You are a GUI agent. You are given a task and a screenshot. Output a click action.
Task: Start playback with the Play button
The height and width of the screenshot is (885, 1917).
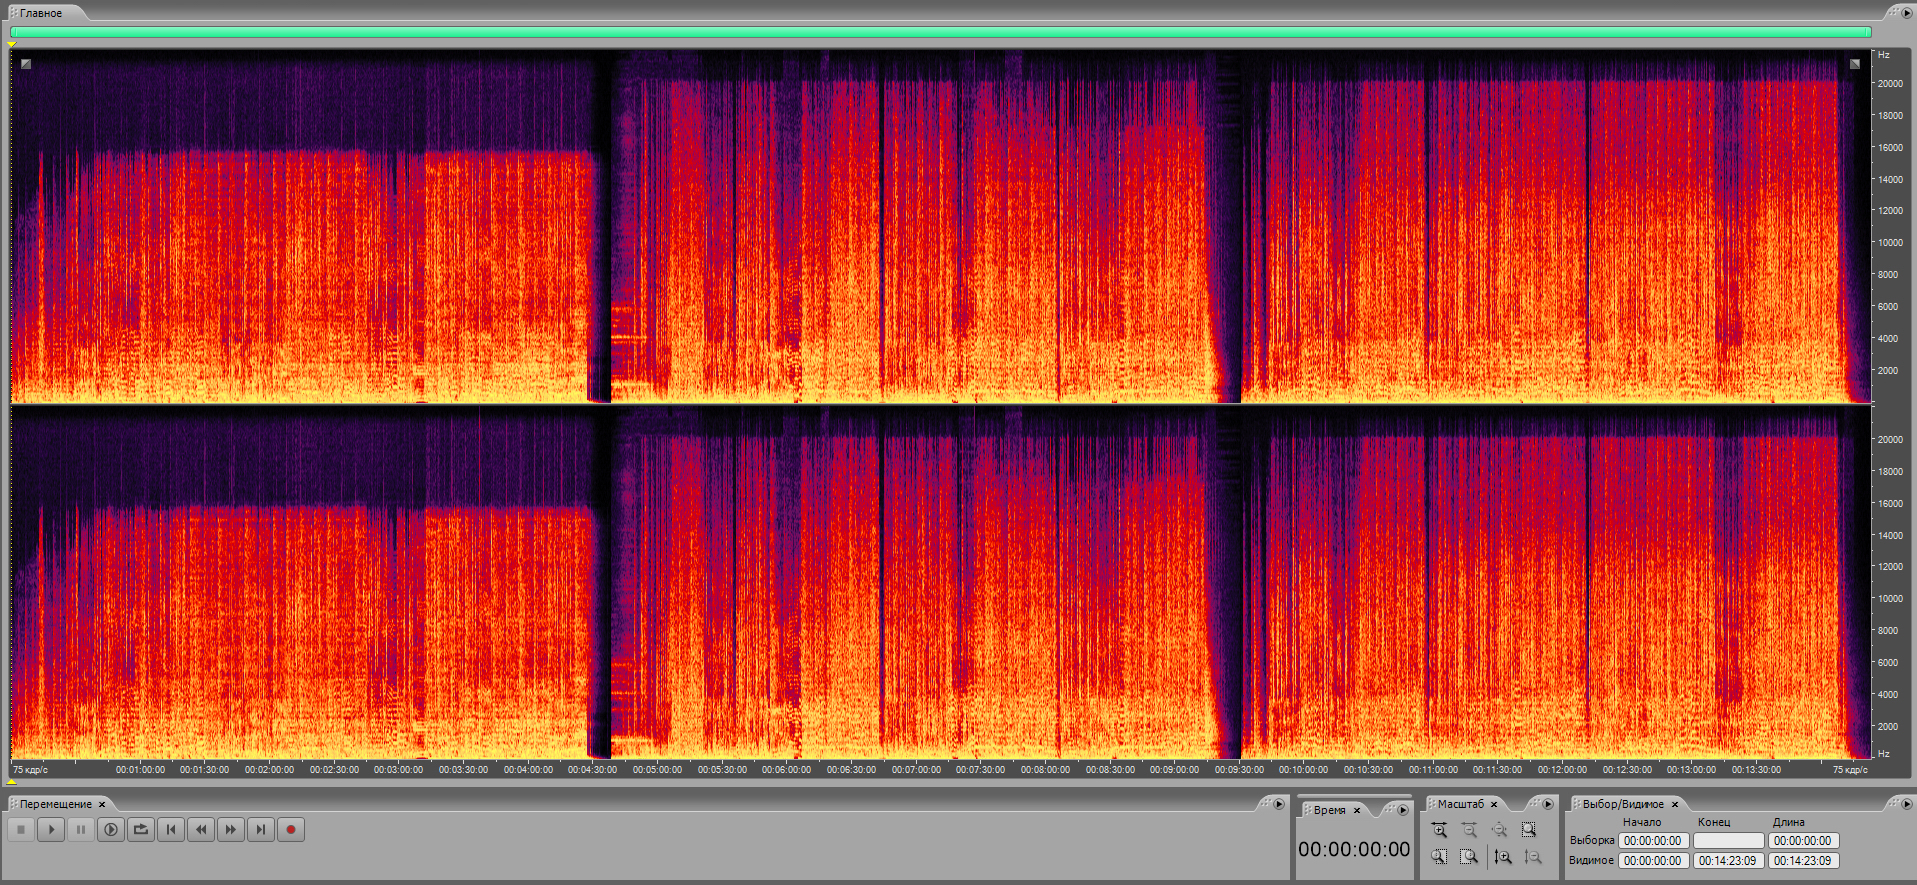tap(51, 829)
